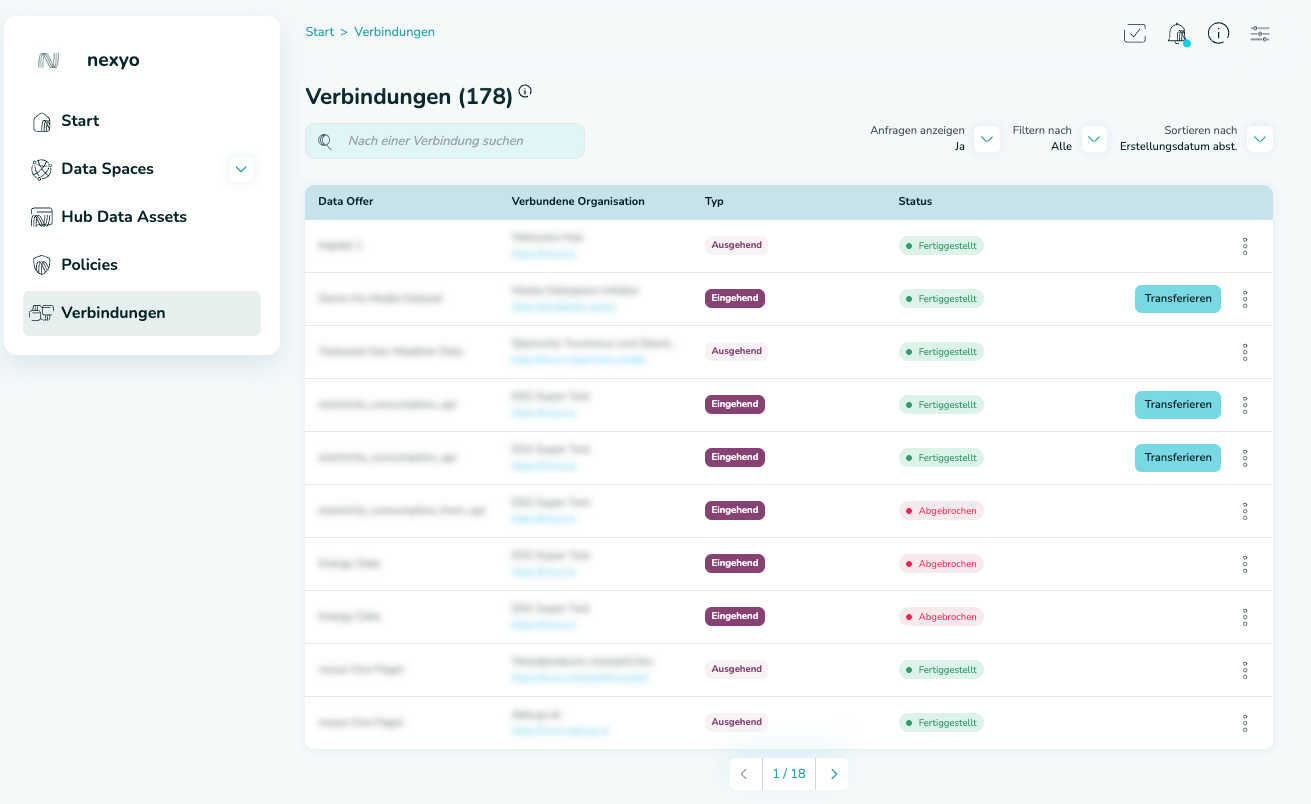Click the Eingehend badge on the second row
Viewport: 1311px width, 804px height.
click(735, 298)
